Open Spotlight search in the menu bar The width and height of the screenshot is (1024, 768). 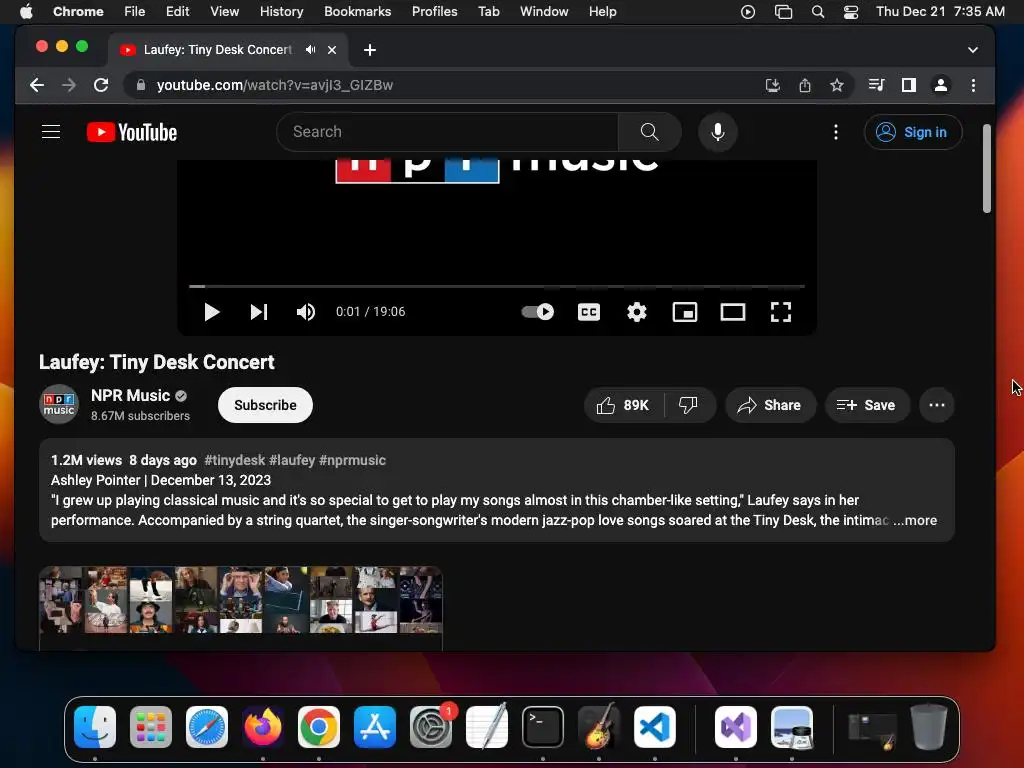(818, 11)
